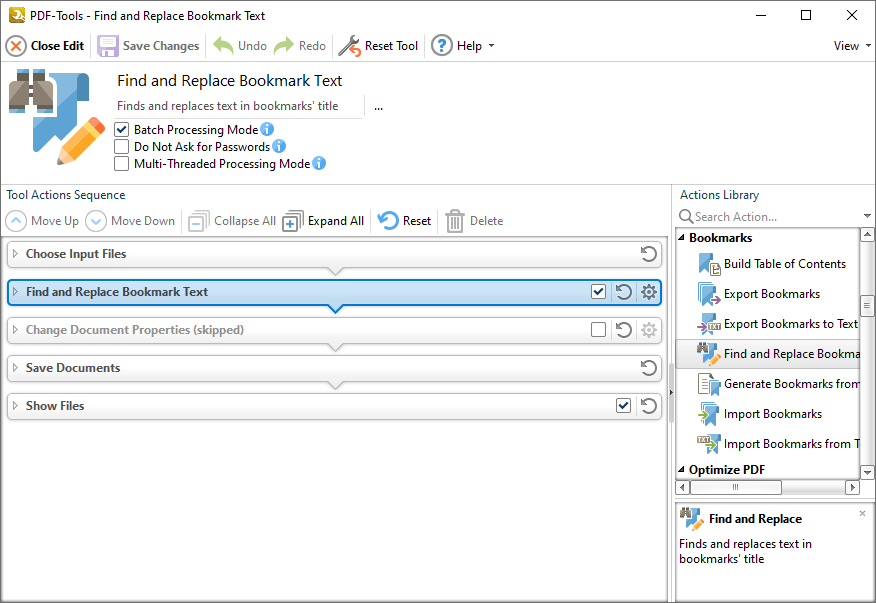
Task: Open the View menu
Action: tap(848, 45)
